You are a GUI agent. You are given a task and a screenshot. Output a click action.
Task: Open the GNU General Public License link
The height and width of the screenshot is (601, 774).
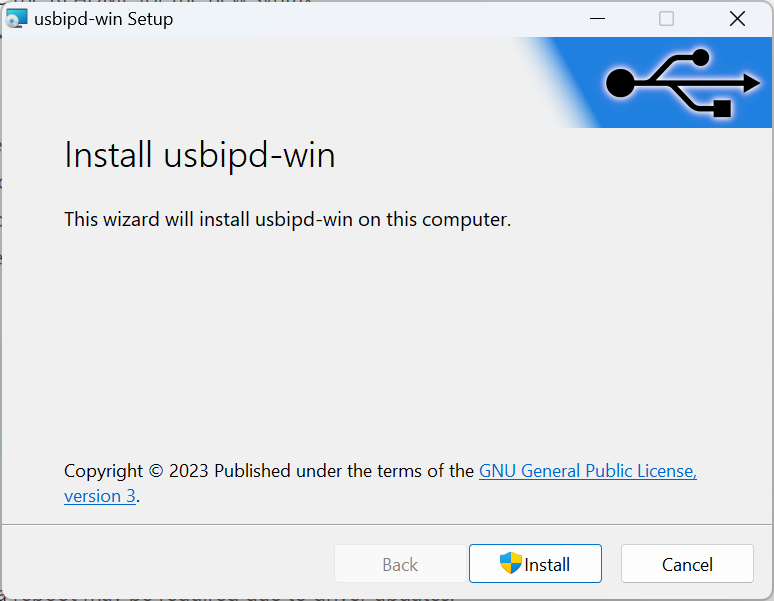tap(587, 471)
